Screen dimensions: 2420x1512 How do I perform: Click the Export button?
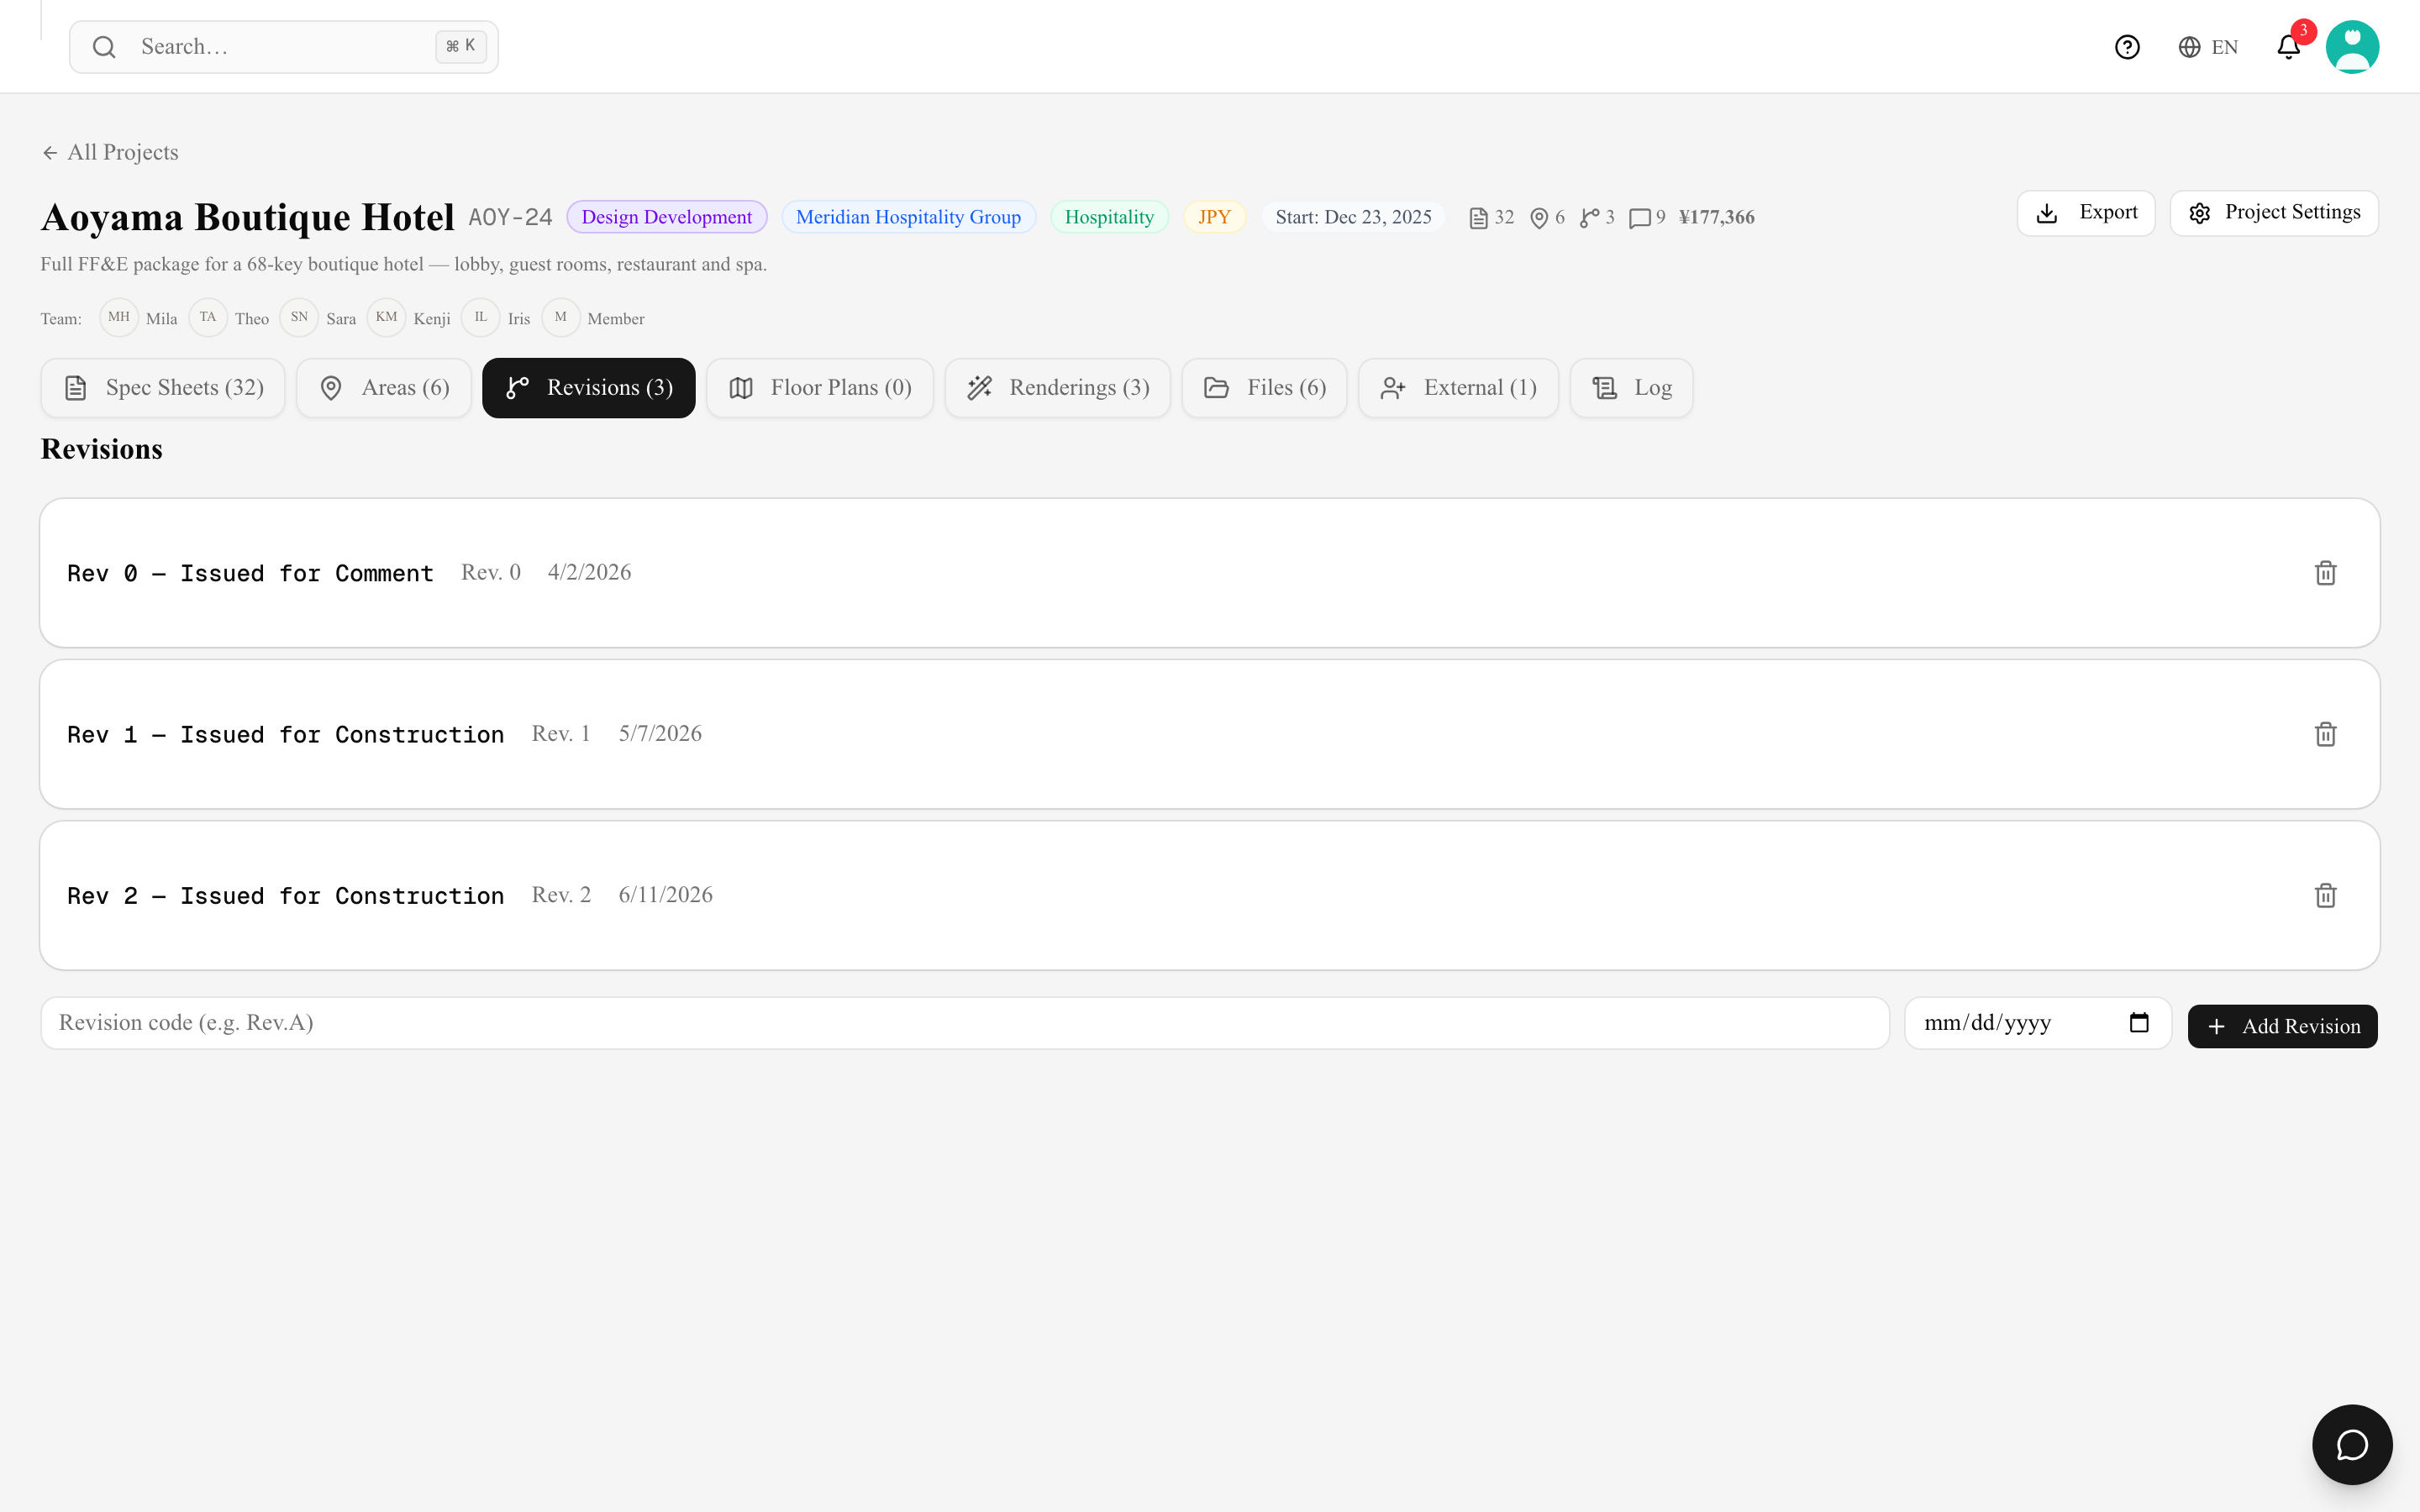coord(2086,213)
